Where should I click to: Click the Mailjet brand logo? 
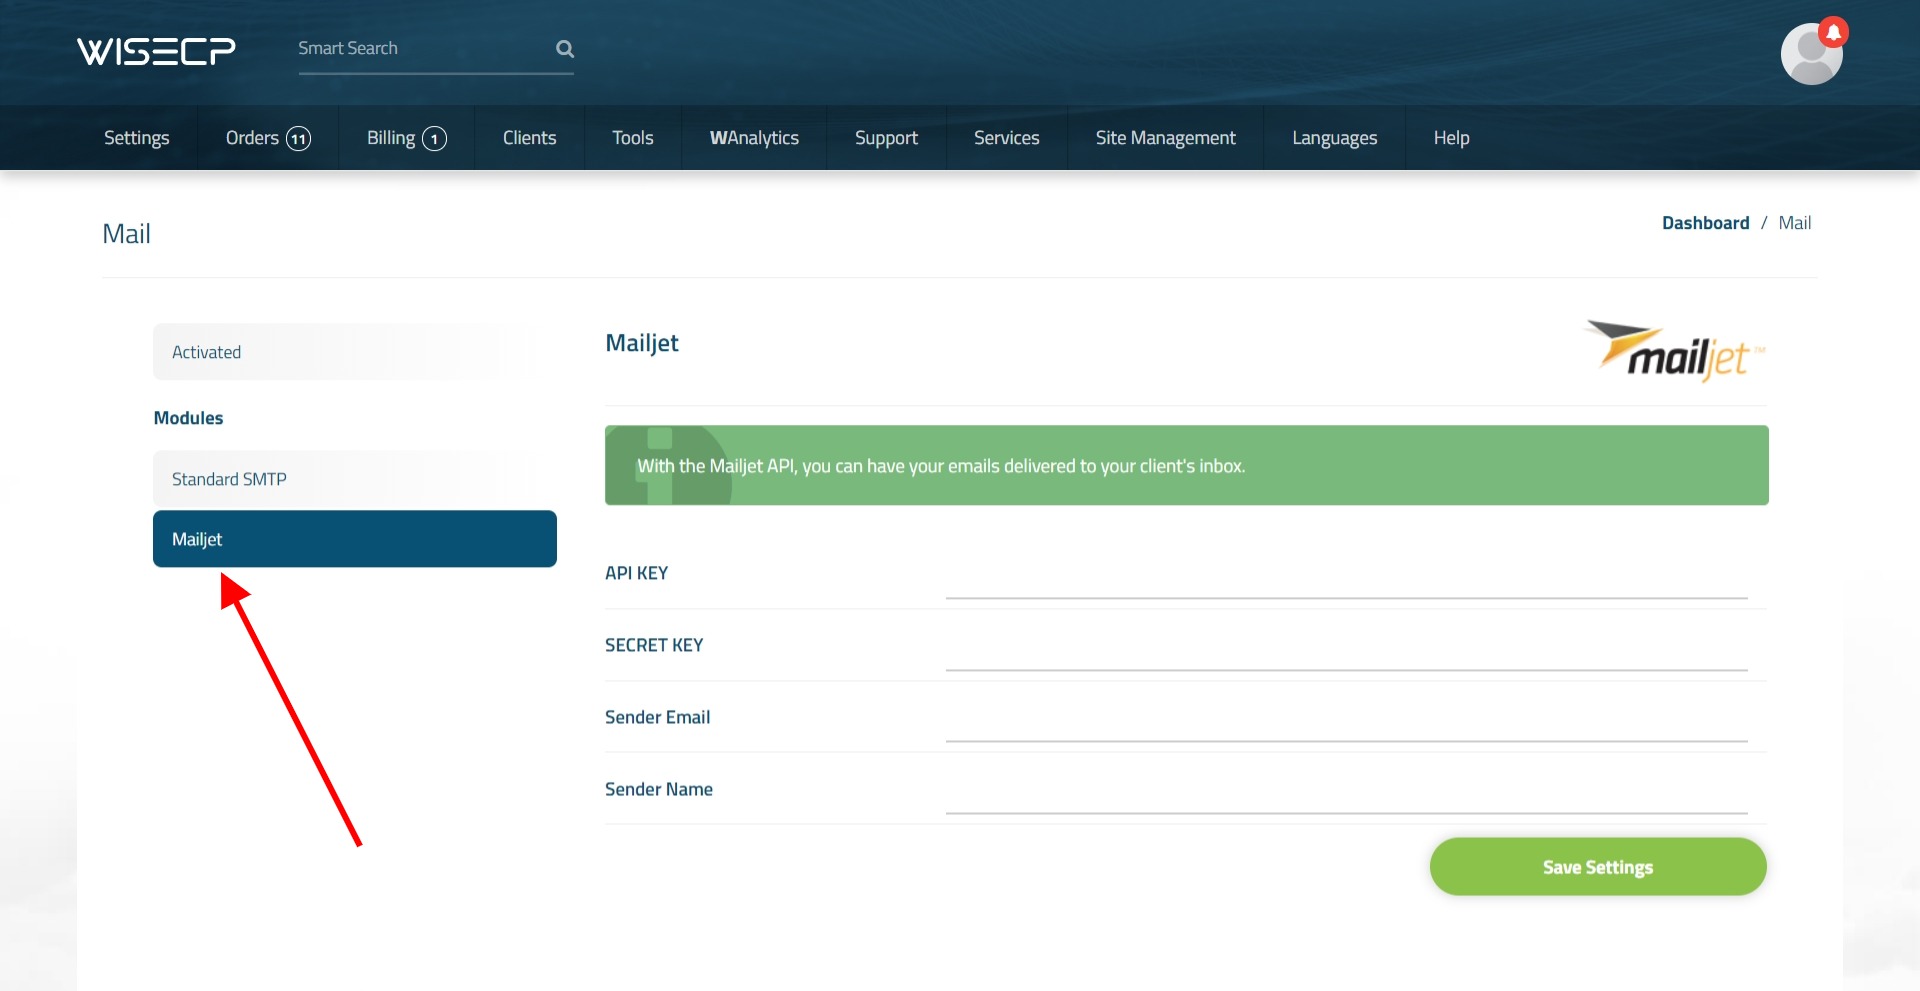[x=1675, y=351]
